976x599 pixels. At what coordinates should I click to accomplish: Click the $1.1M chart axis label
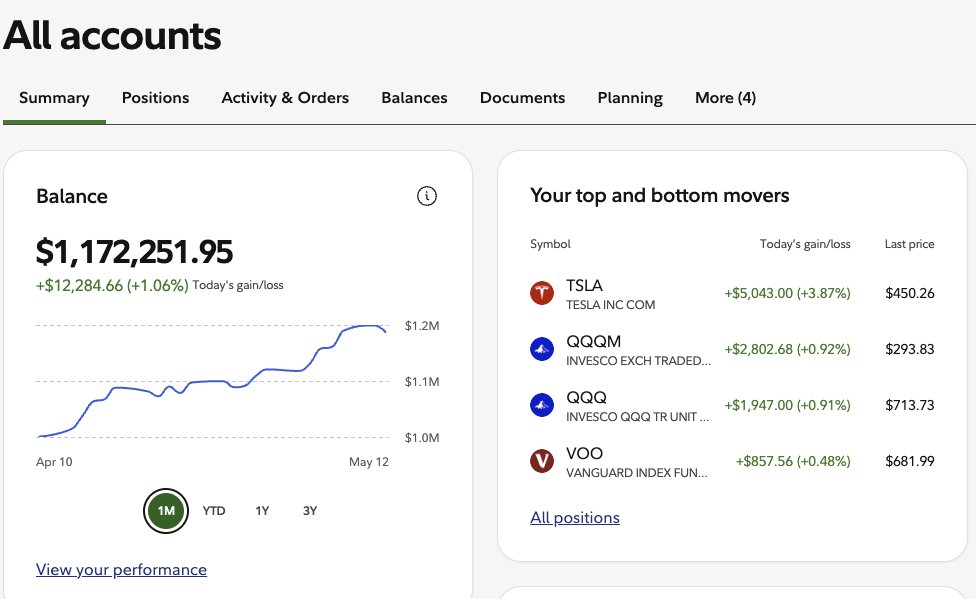422,382
